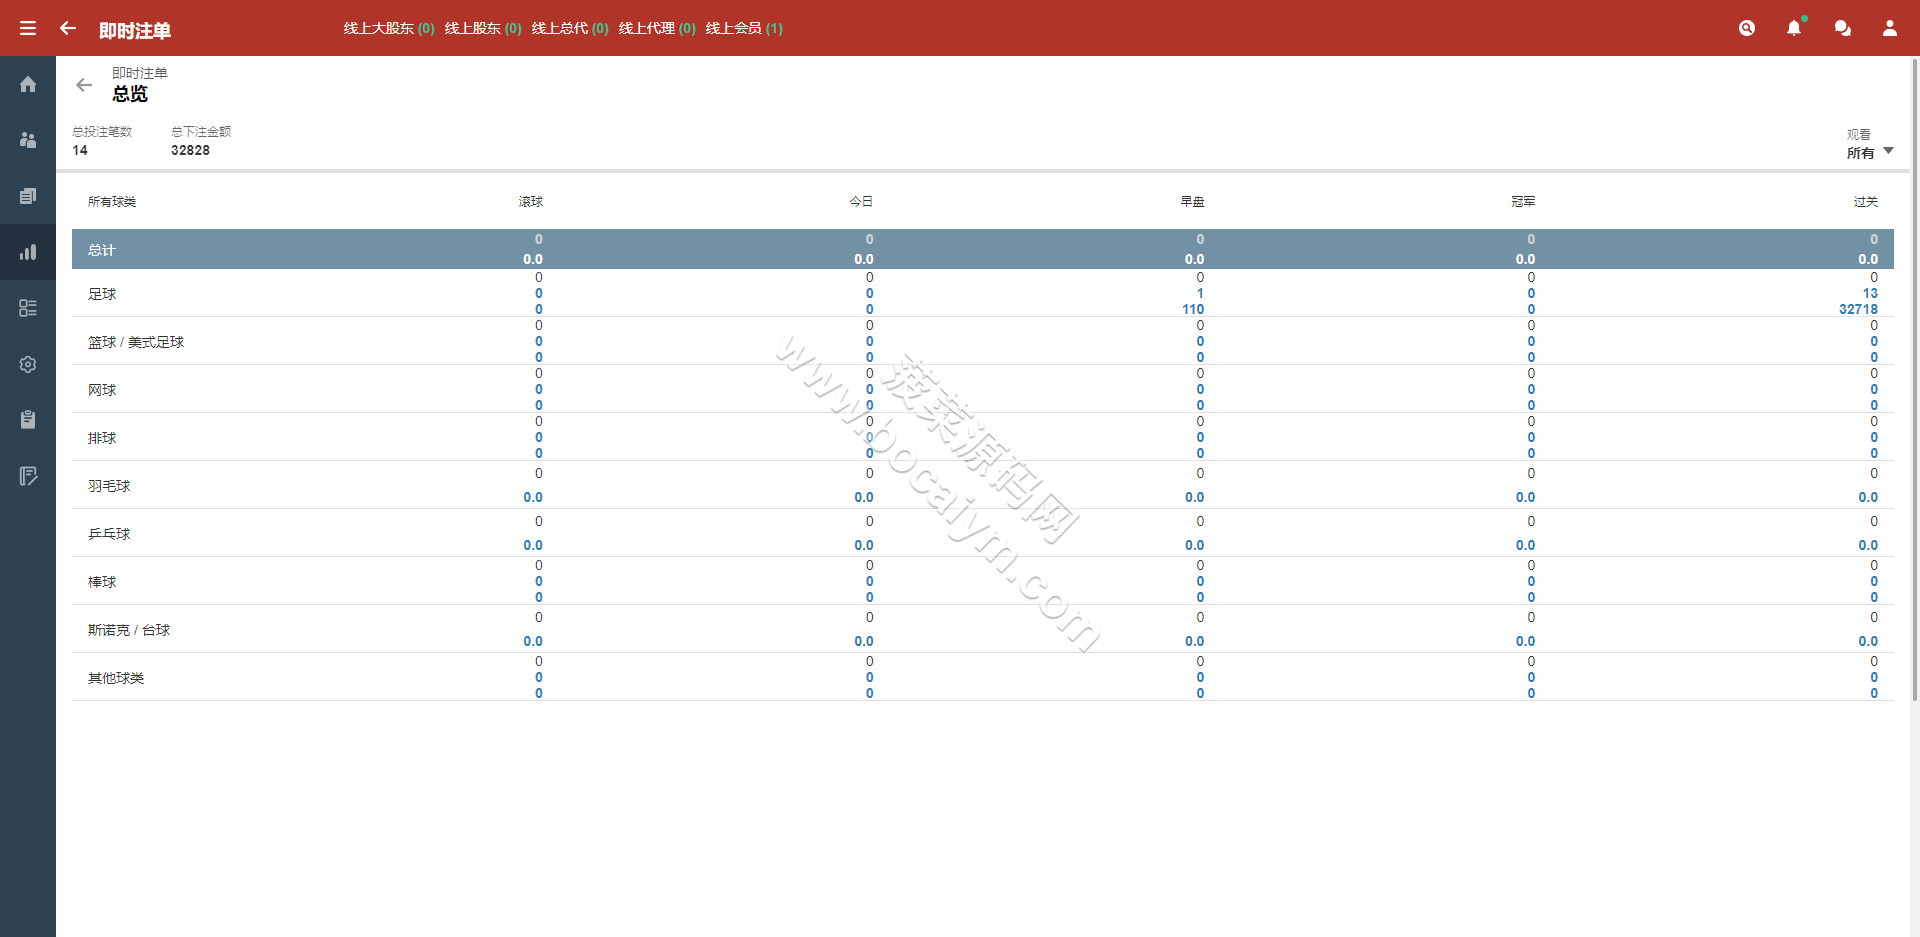Open the settings gear sidebar icon
The image size is (1920, 937).
click(28, 364)
